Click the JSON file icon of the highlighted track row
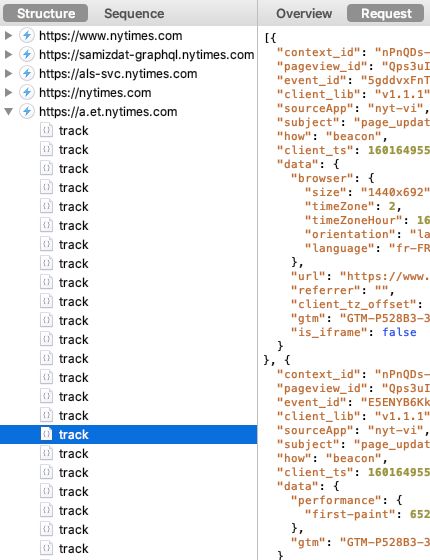The width and height of the screenshot is (430, 560). (x=46, y=434)
